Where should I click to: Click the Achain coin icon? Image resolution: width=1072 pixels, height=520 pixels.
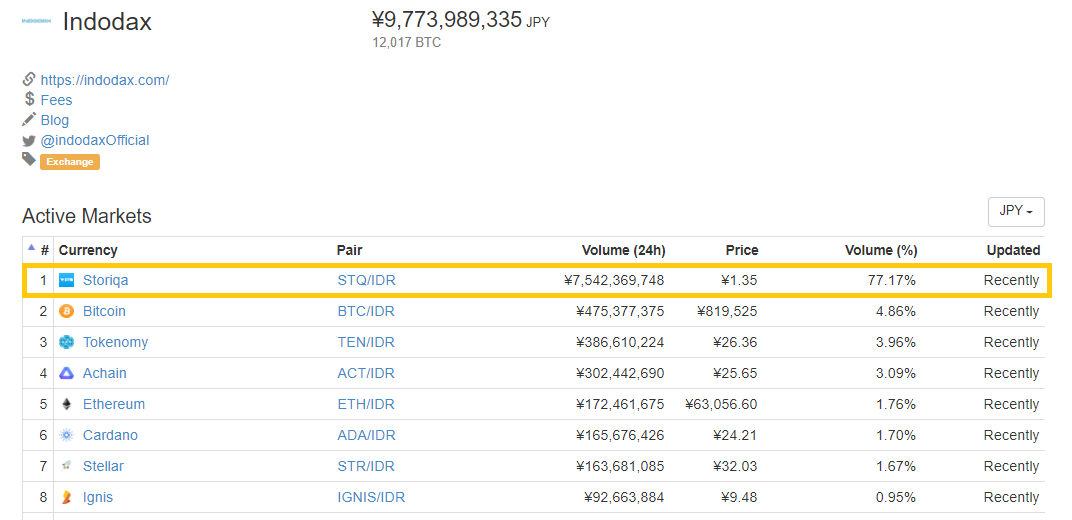coord(67,373)
